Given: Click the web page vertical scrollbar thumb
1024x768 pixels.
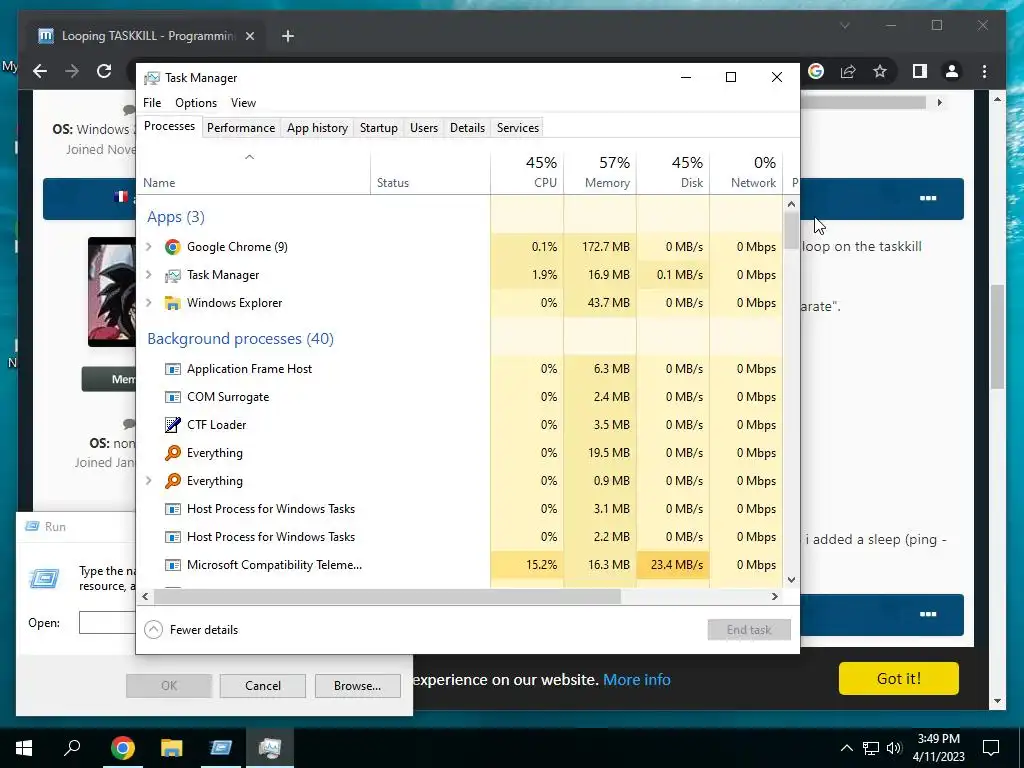Looking at the screenshot, I should (x=997, y=337).
